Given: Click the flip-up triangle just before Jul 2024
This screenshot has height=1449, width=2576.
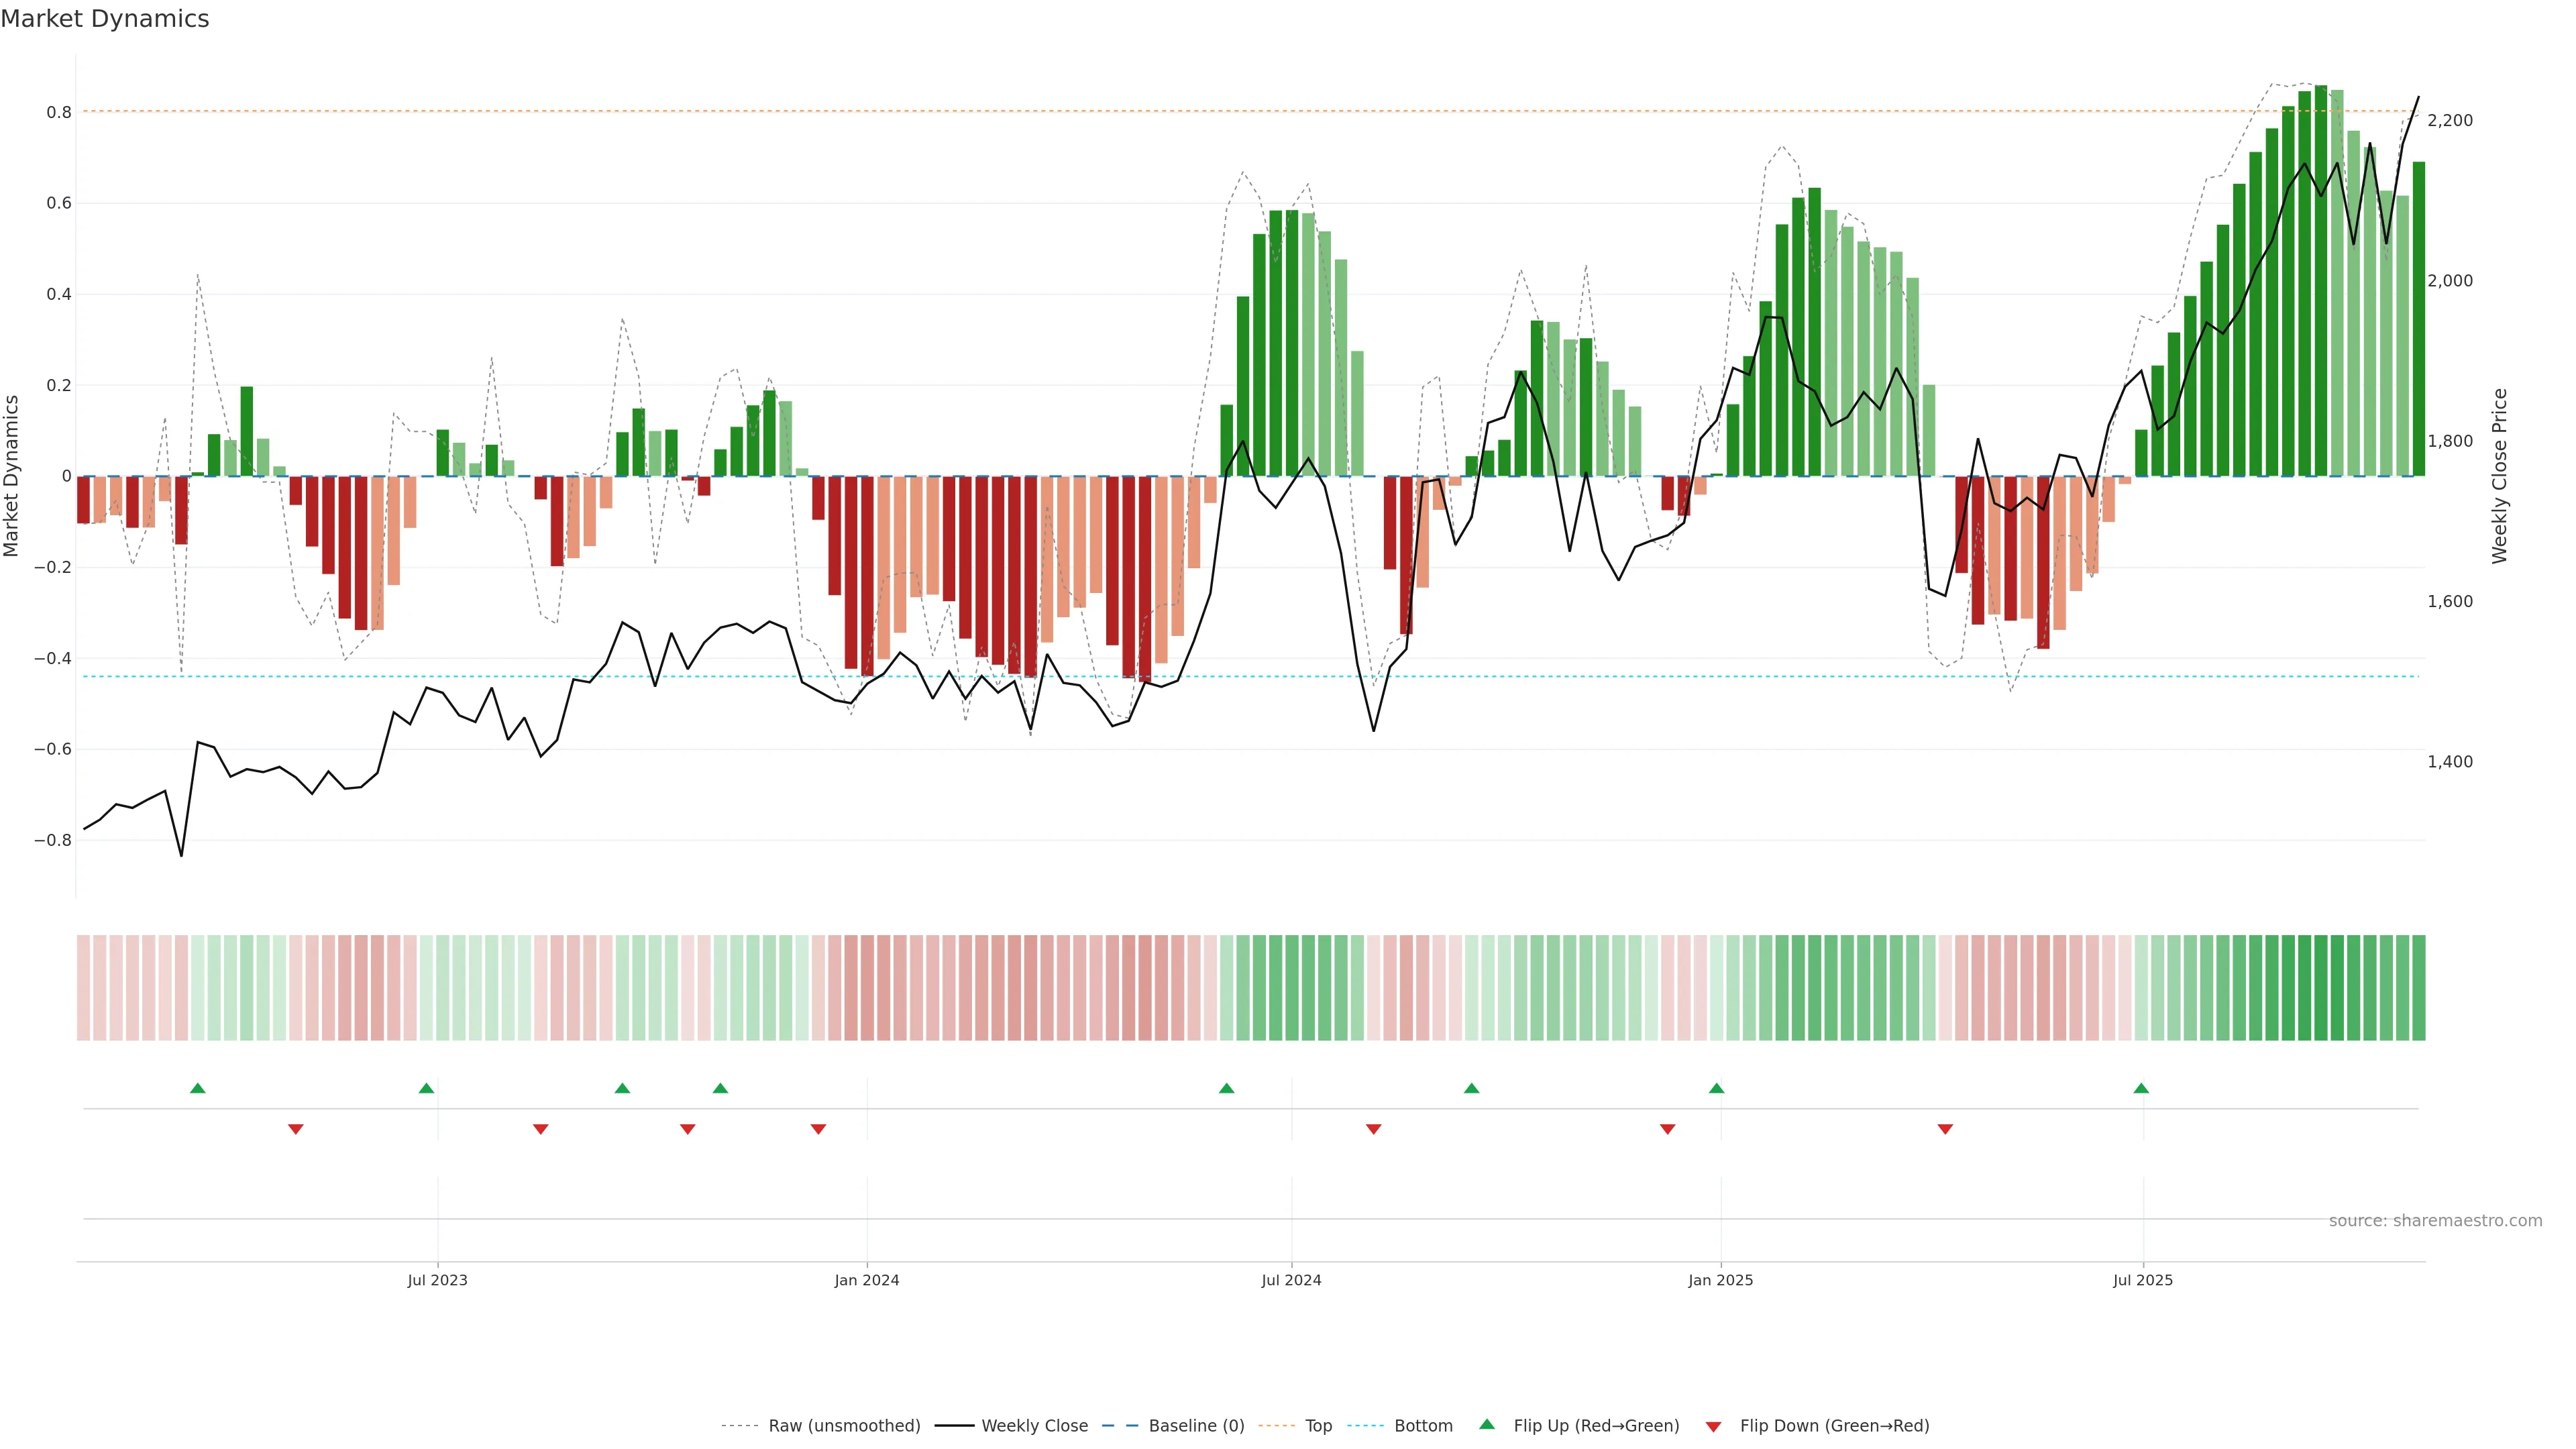Looking at the screenshot, I should [x=1227, y=1088].
